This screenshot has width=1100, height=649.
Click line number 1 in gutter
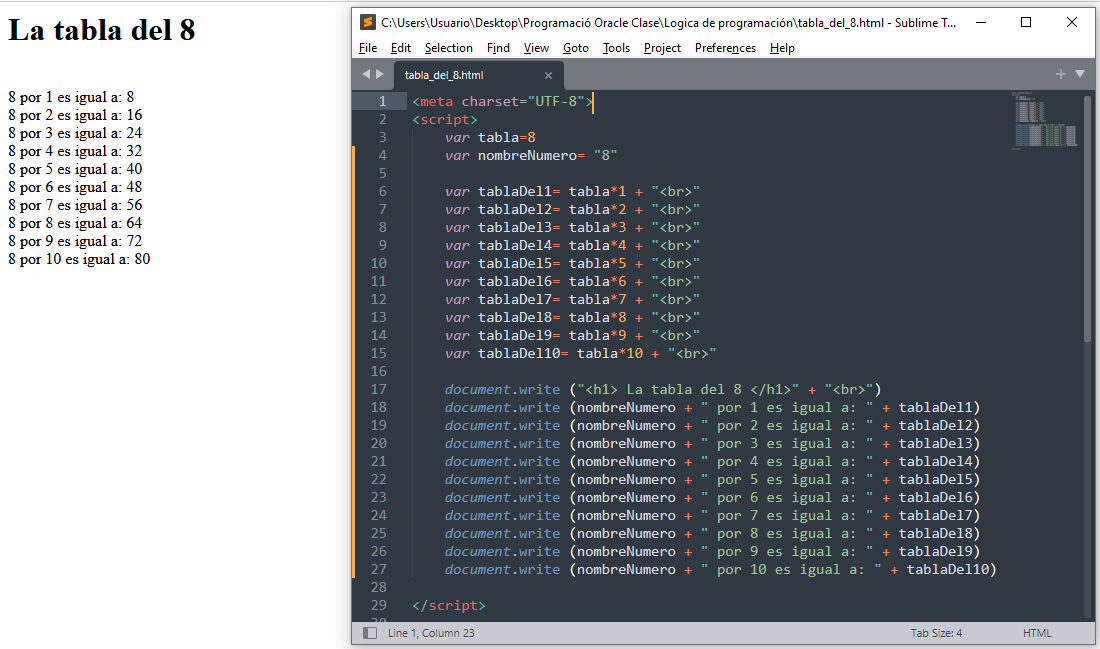(x=382, y=102)
